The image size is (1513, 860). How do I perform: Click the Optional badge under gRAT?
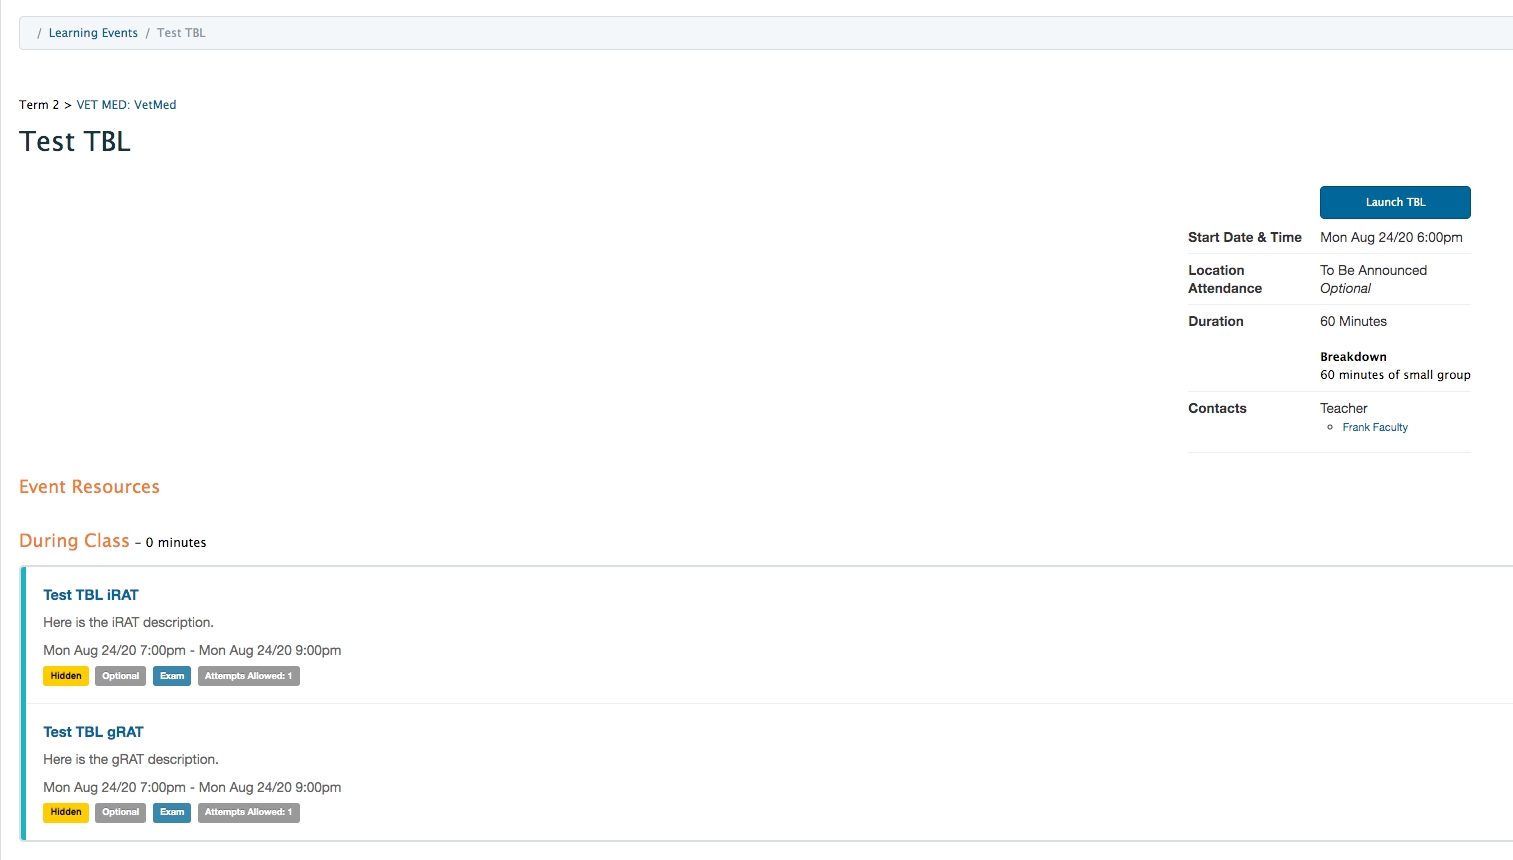coord(120,812)
